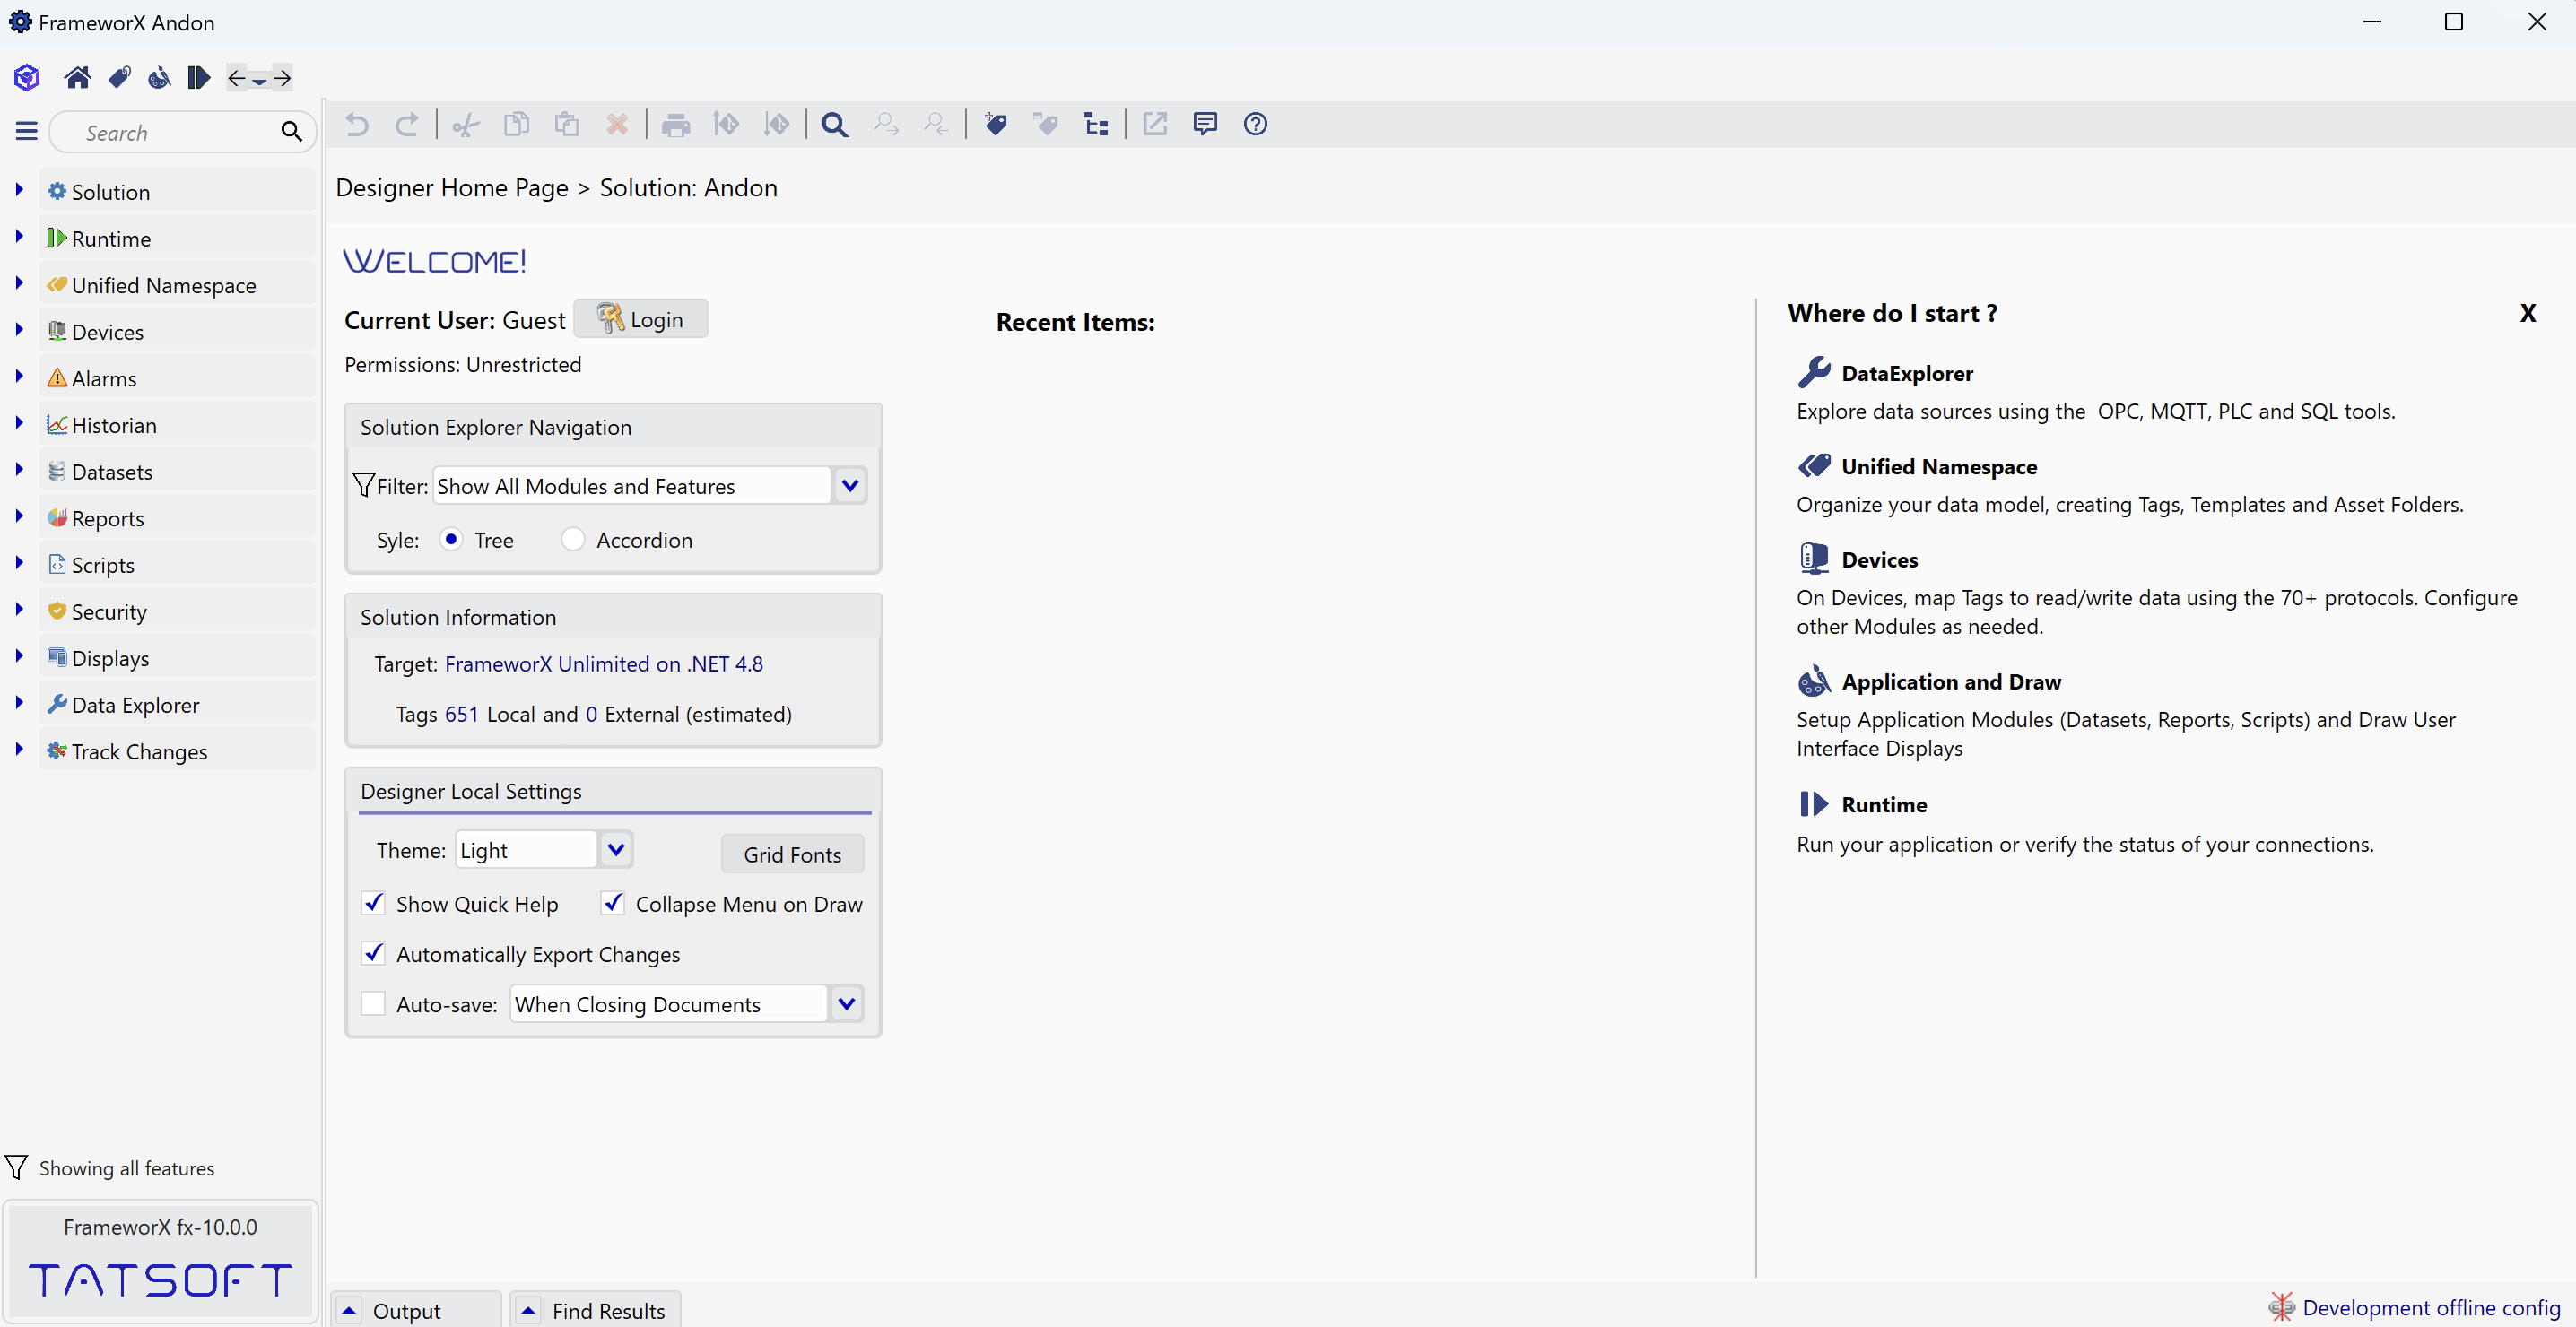Screen dimensions: 2576x1327
Task: Click the Grid Fonts button
Action: point(792,854)
